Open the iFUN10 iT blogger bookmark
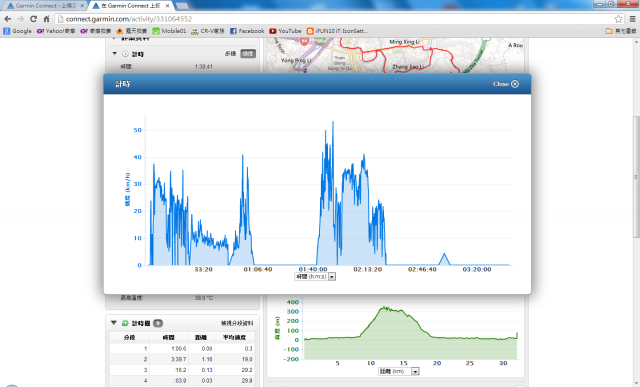Image resolution: width=640 pixels, height=387 pixels. [x=337, y=31]
